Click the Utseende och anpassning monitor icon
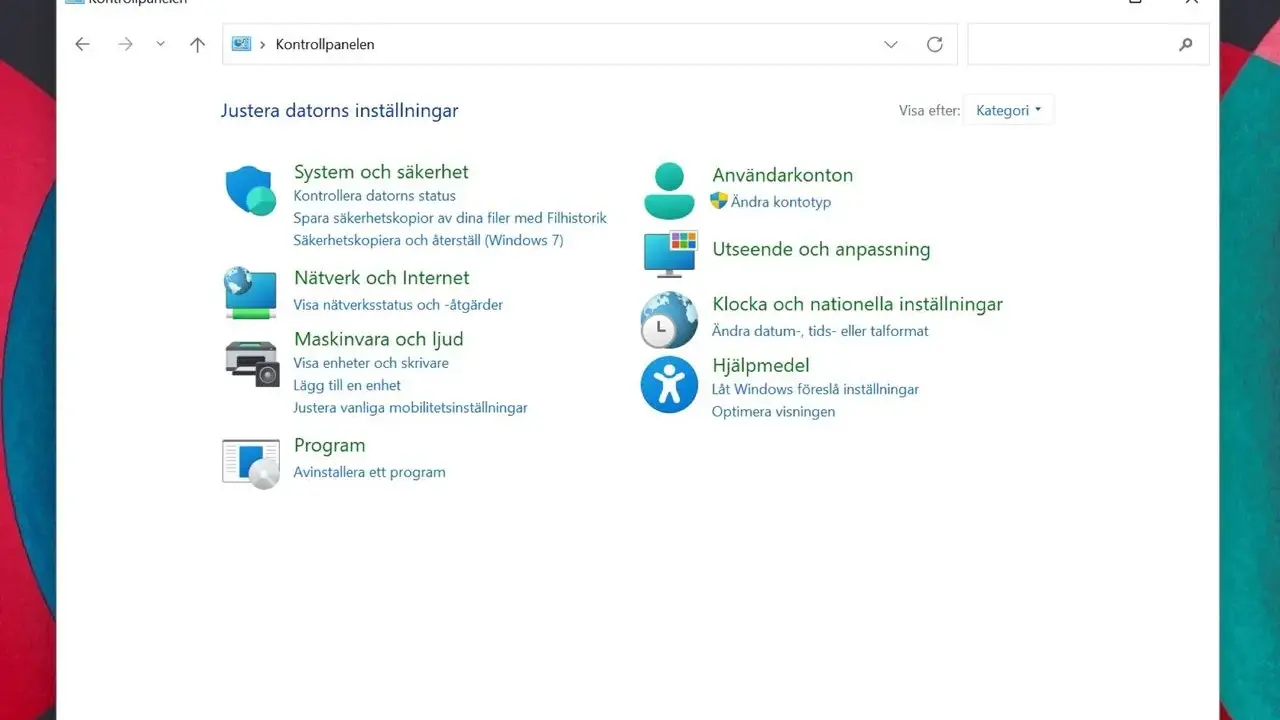The image size is (1280, 720). pos(669,254)
